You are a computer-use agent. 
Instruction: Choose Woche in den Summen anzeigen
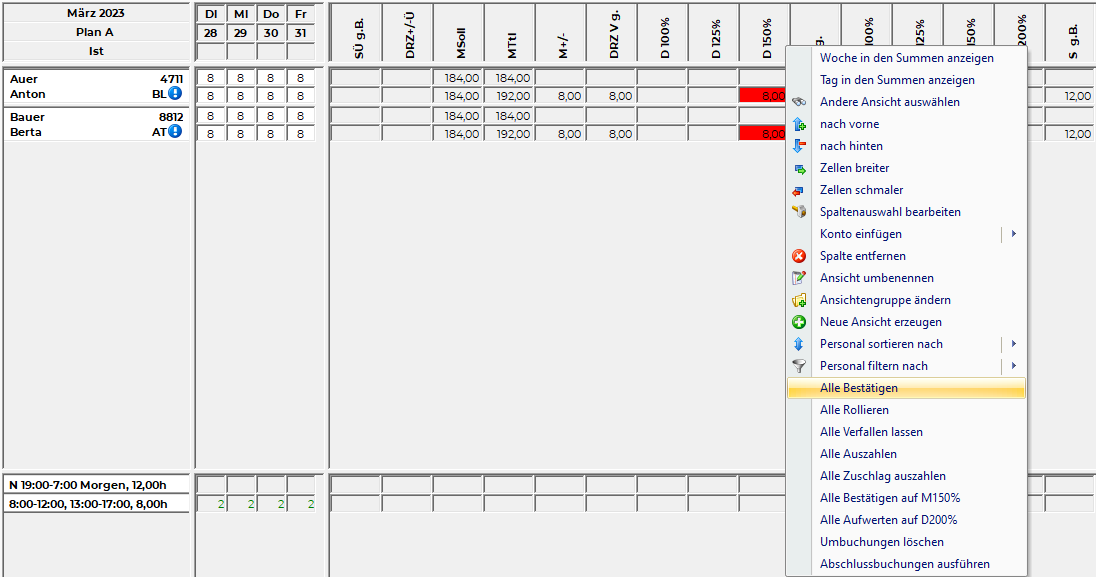pyautogui.click(x=906, y=58)
